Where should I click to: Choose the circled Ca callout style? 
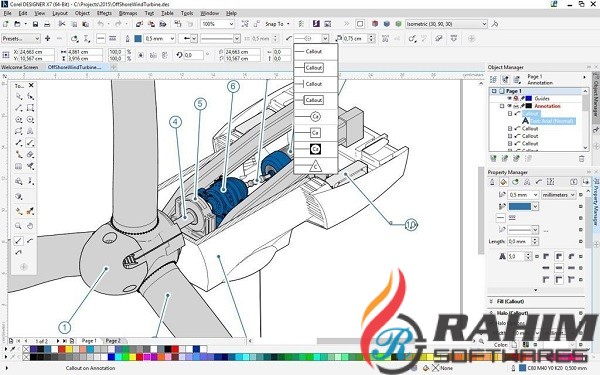point(315,116)
